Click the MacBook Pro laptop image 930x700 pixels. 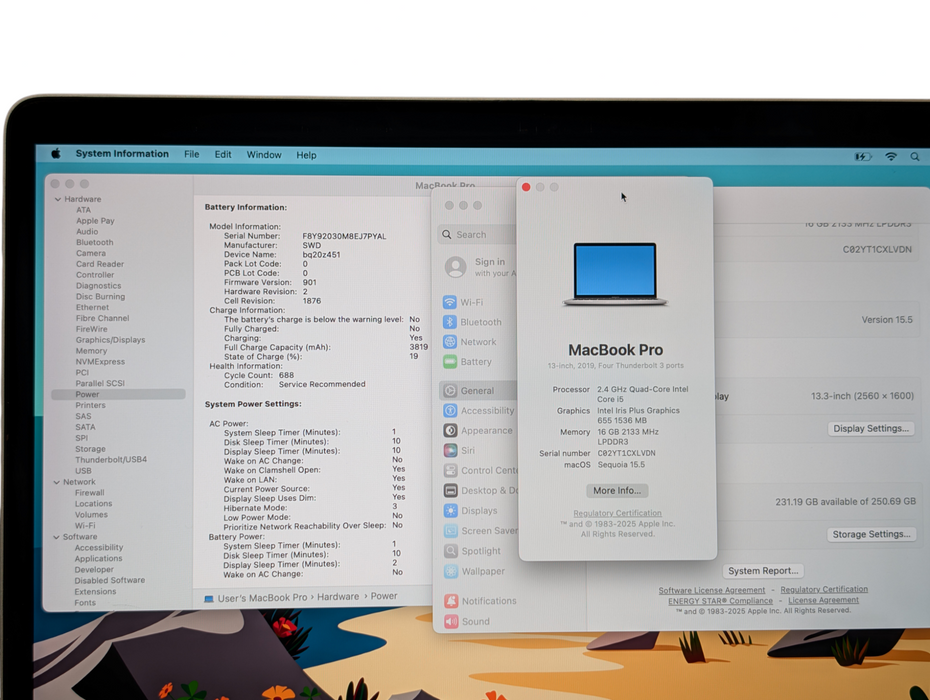click(x=615, y=274)
